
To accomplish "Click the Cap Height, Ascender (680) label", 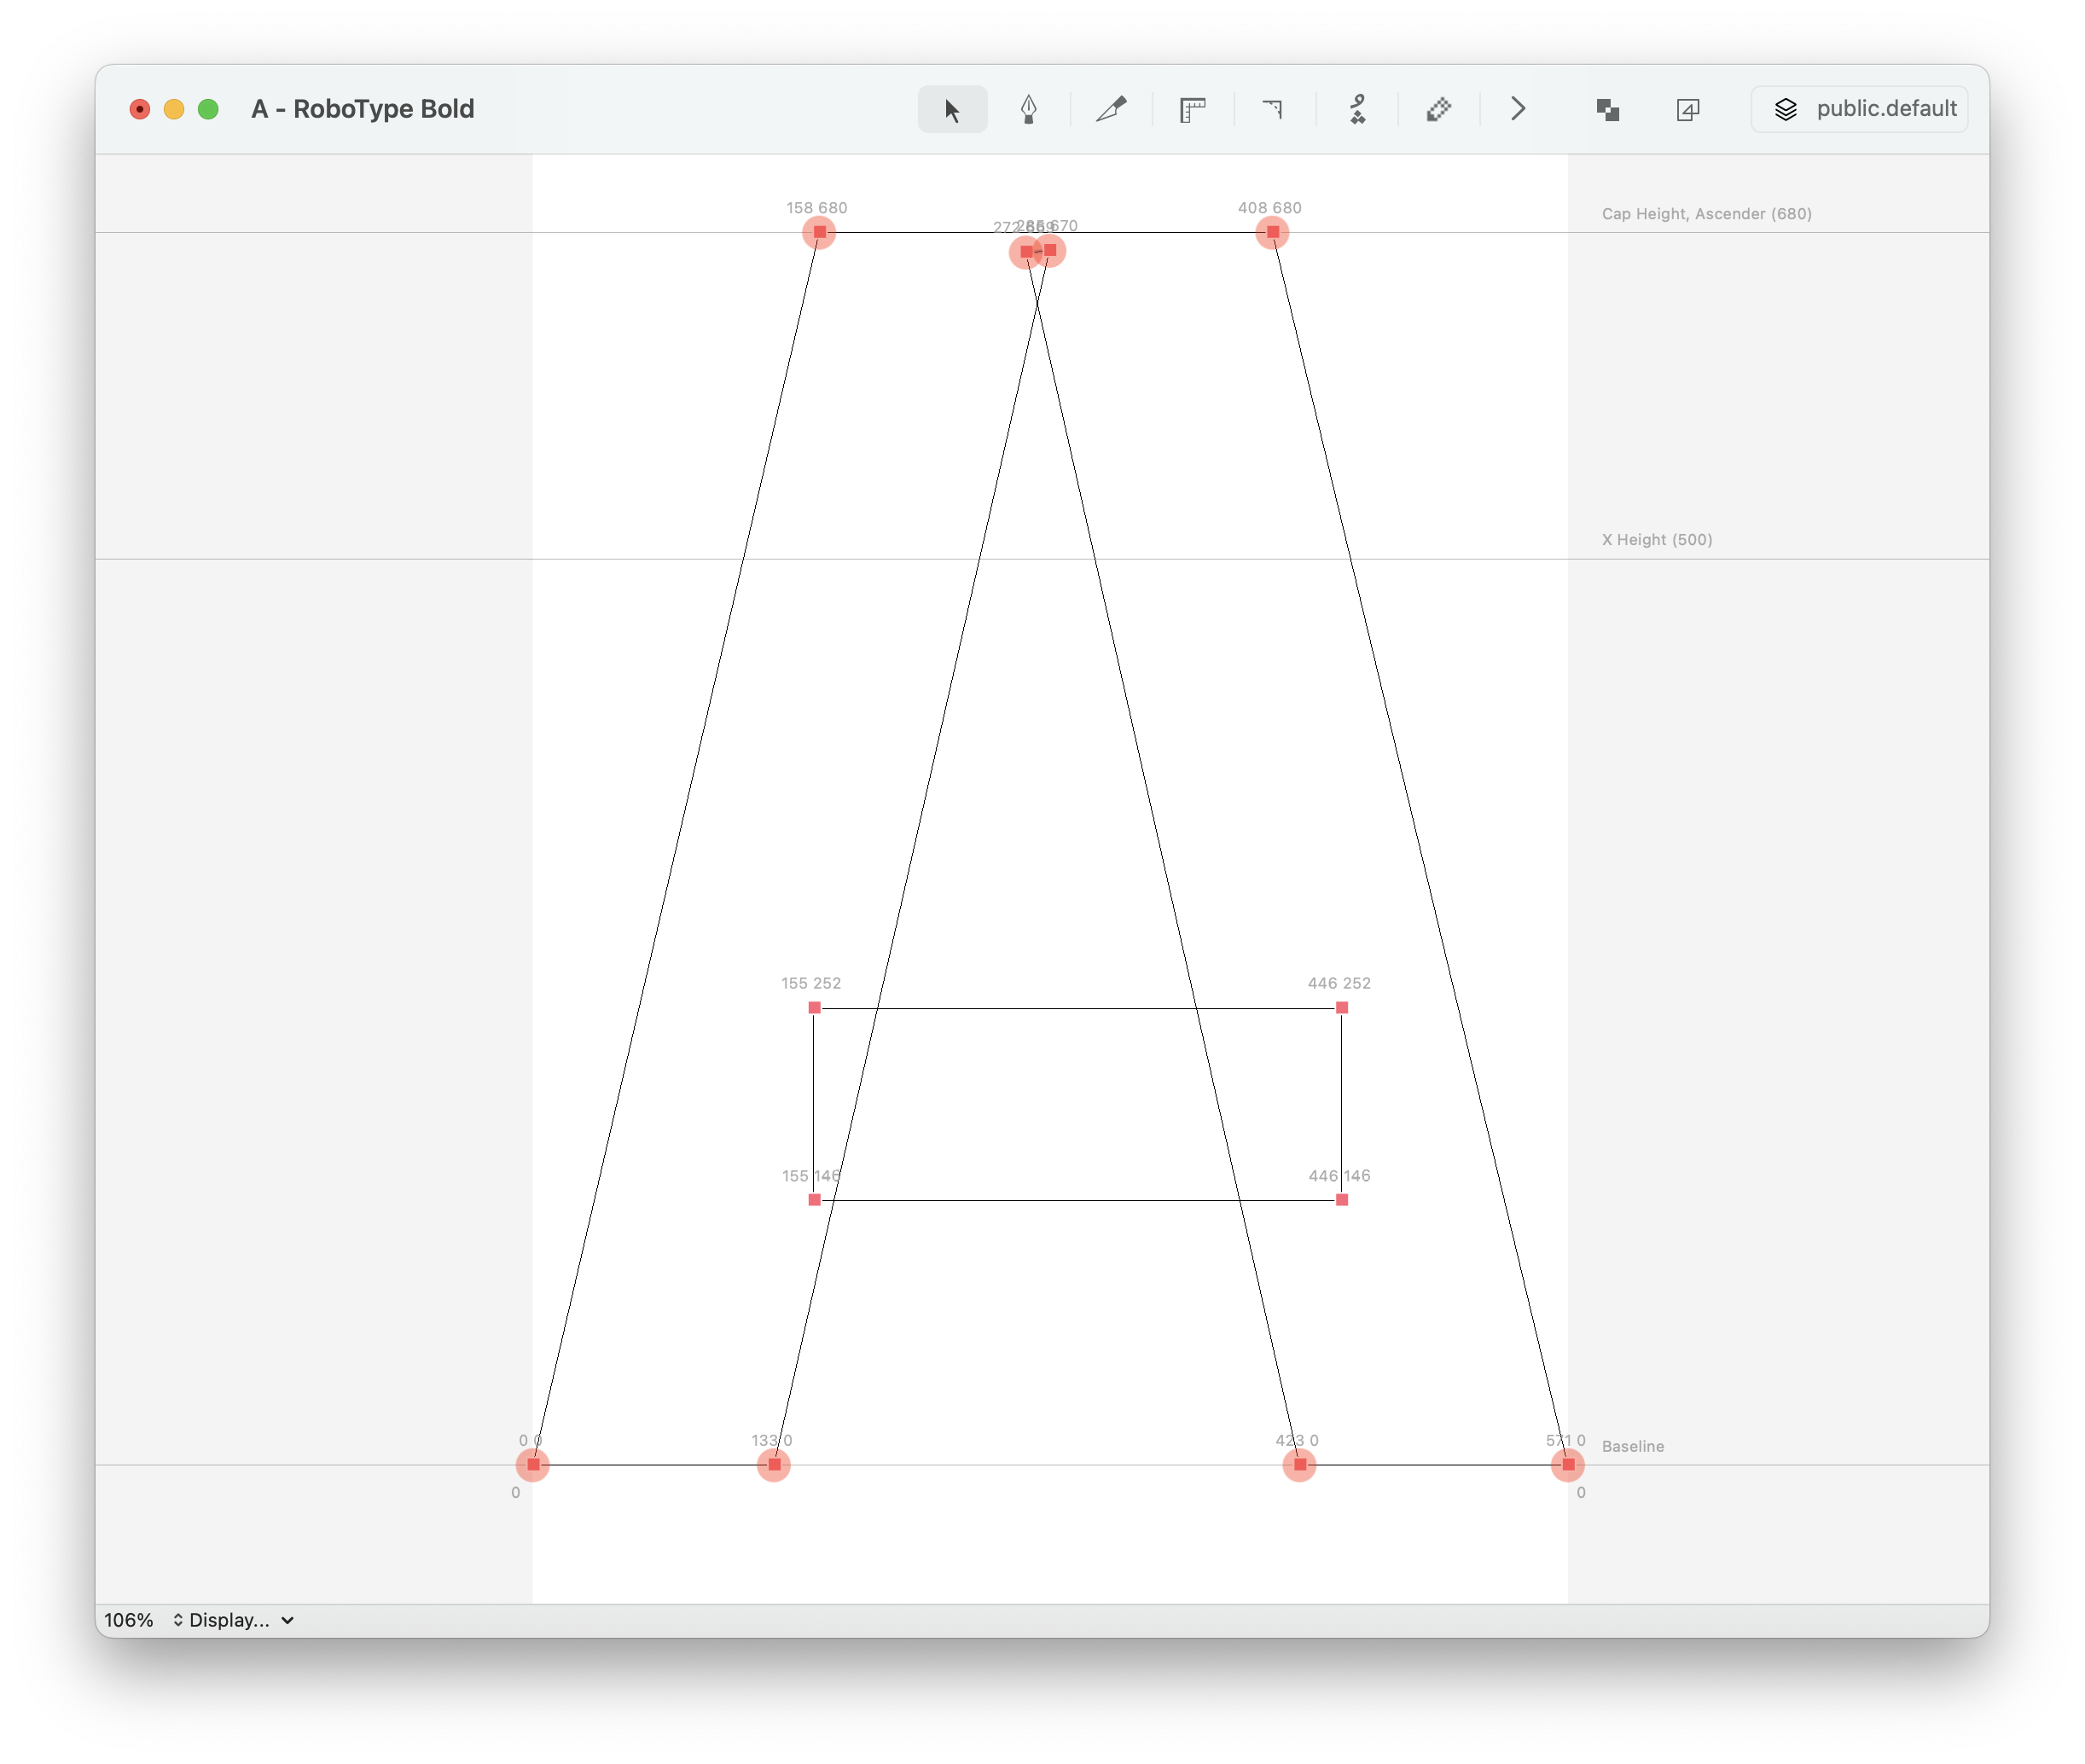I will click(1706, 214).
